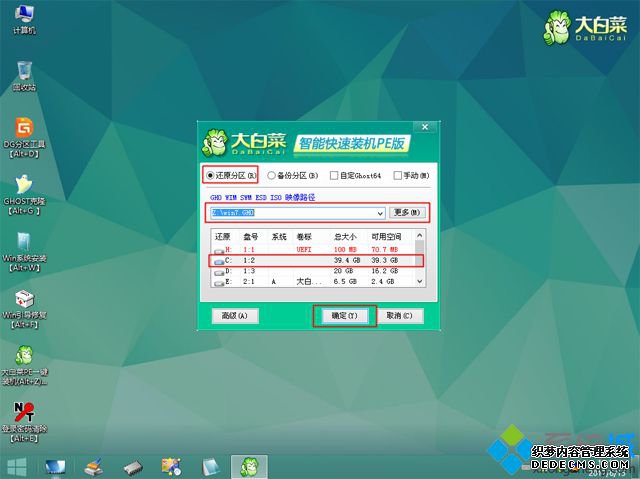This screenshot has width=640, height=479.
Task: Click partition list scrollbar down arrow
Action: tap(420, 281)
